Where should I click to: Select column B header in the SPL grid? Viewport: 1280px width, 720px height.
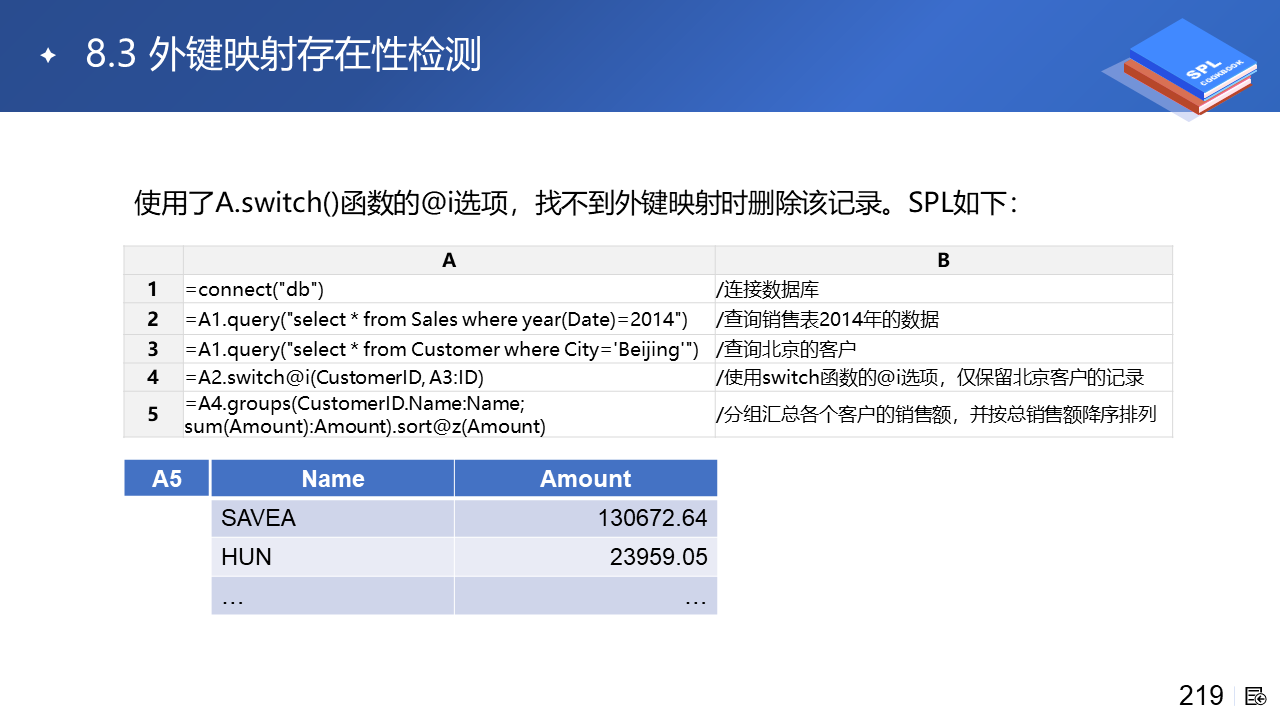943,260
